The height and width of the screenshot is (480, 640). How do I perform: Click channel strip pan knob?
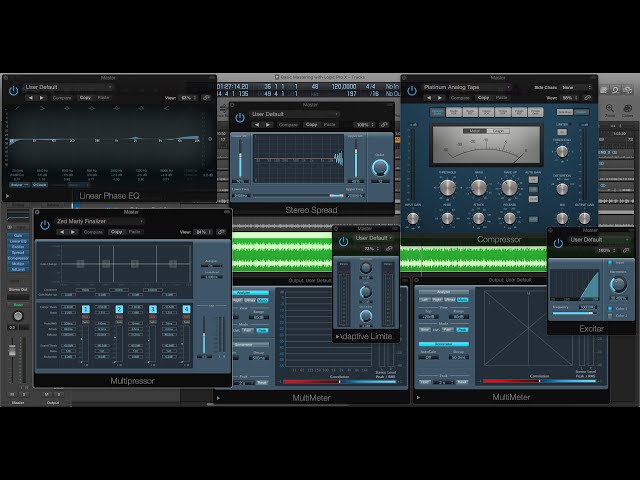18,316
